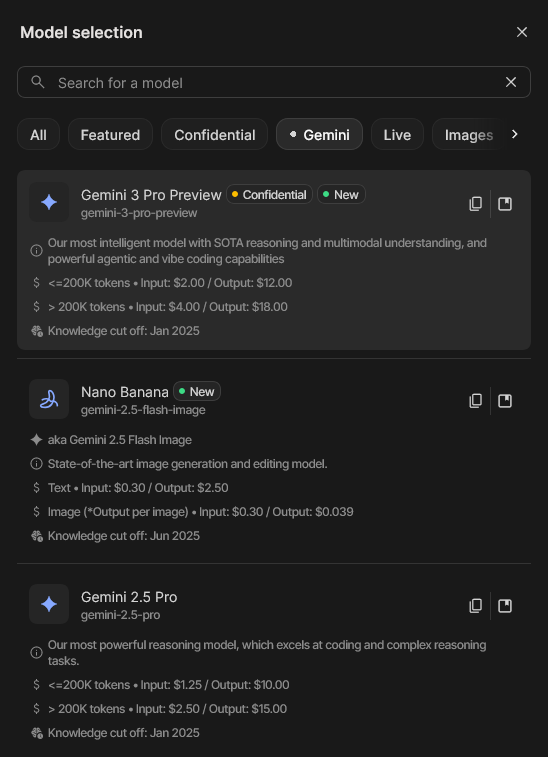
Task: Clear the model search field
Action: point(511,83)
